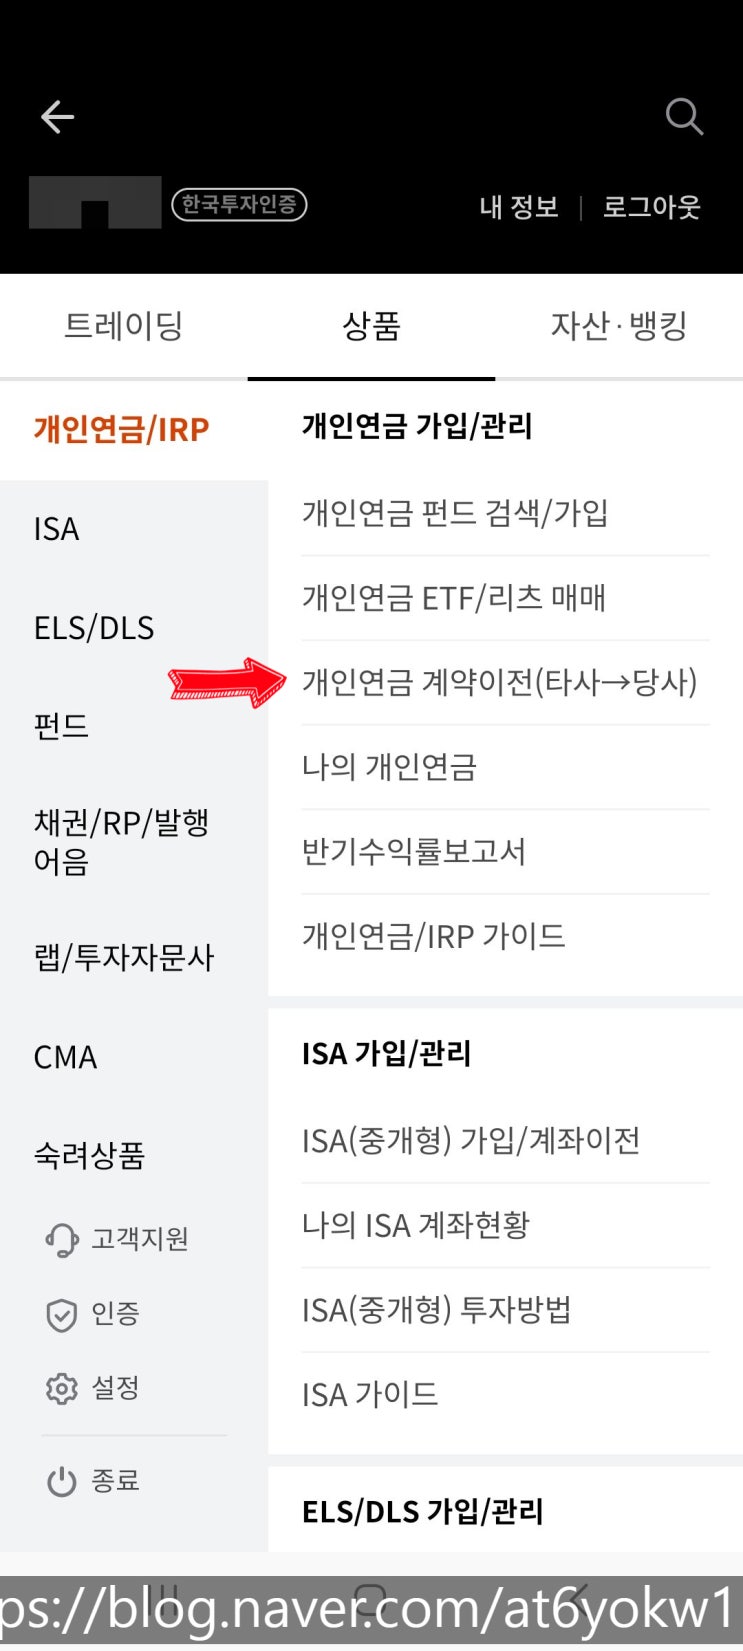
Task: Select ISA in left category list
Action: [x=57, y=529]
